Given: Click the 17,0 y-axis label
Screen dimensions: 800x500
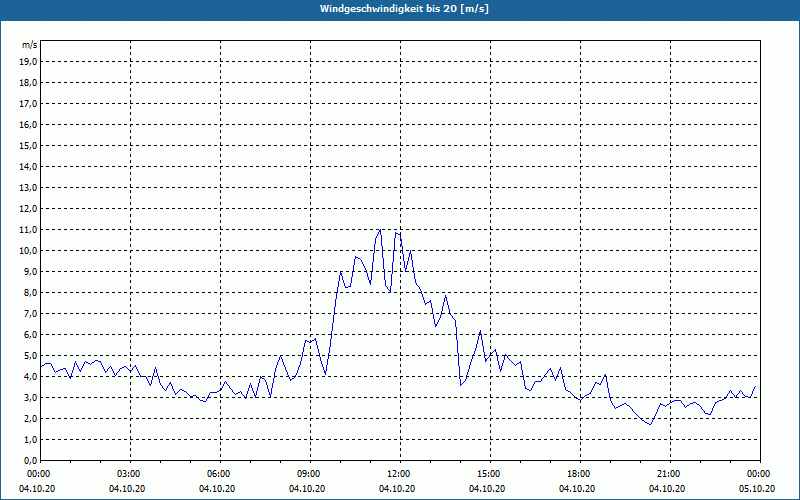Looking at the screenshot, I should click(28, 104).
